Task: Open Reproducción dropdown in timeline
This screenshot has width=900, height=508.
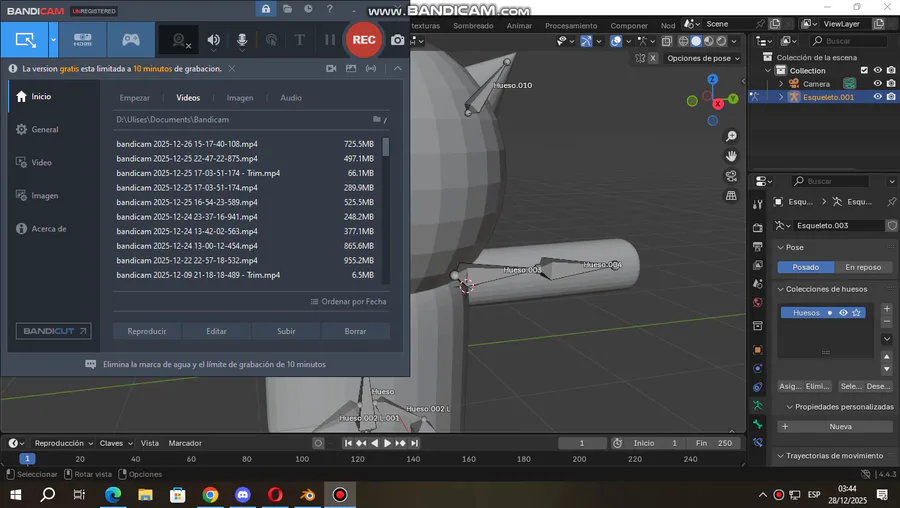Action: coord(63,443)
